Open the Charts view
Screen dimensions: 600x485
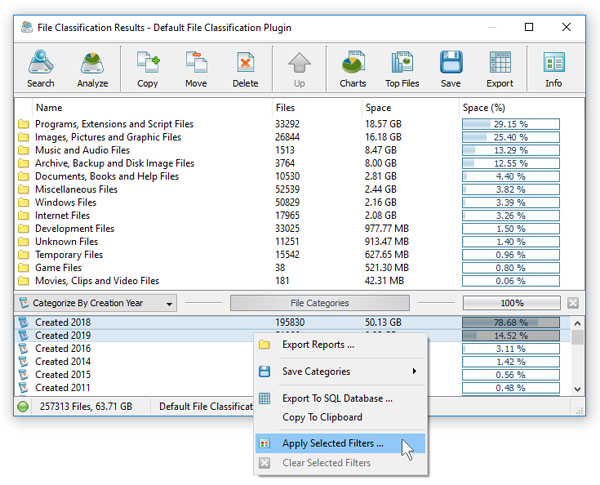pyautogui.click(x=353, y=69)
